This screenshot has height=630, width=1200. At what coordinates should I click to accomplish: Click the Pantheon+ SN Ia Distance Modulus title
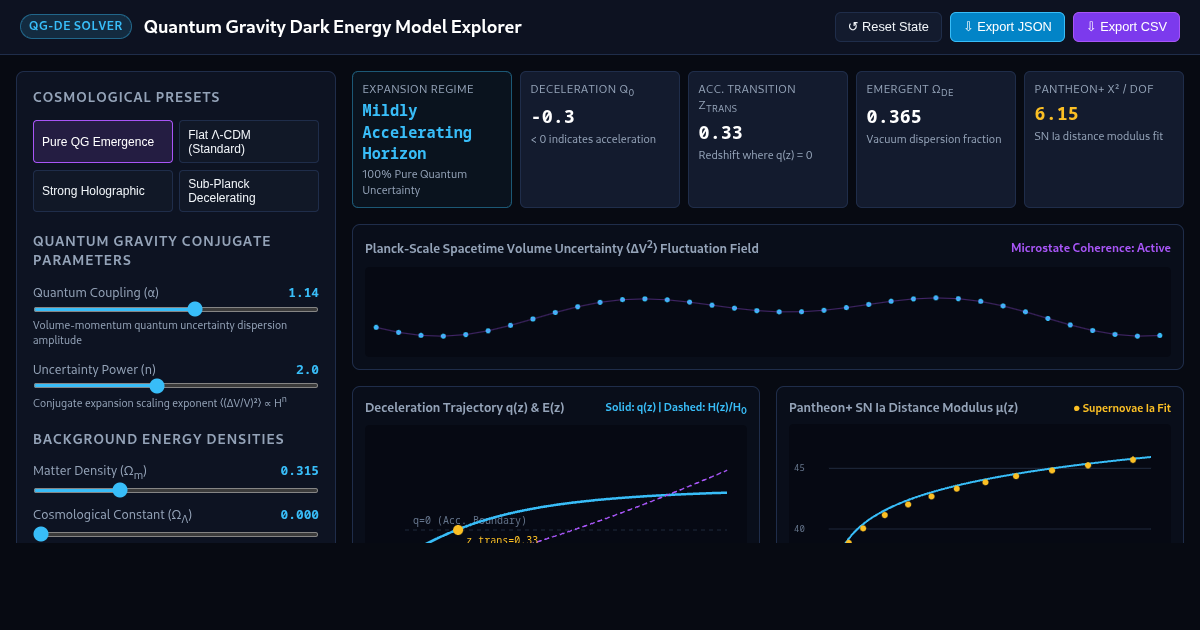pos(903,408)
